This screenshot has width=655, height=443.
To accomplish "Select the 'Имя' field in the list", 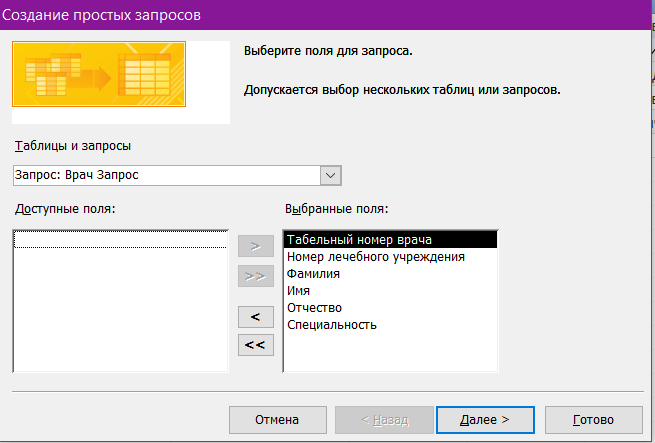I will [391, 291].
